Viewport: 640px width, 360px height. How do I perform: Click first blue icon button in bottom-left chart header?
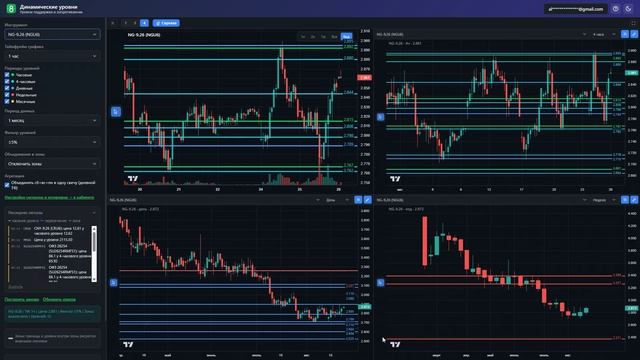point(358,200)
